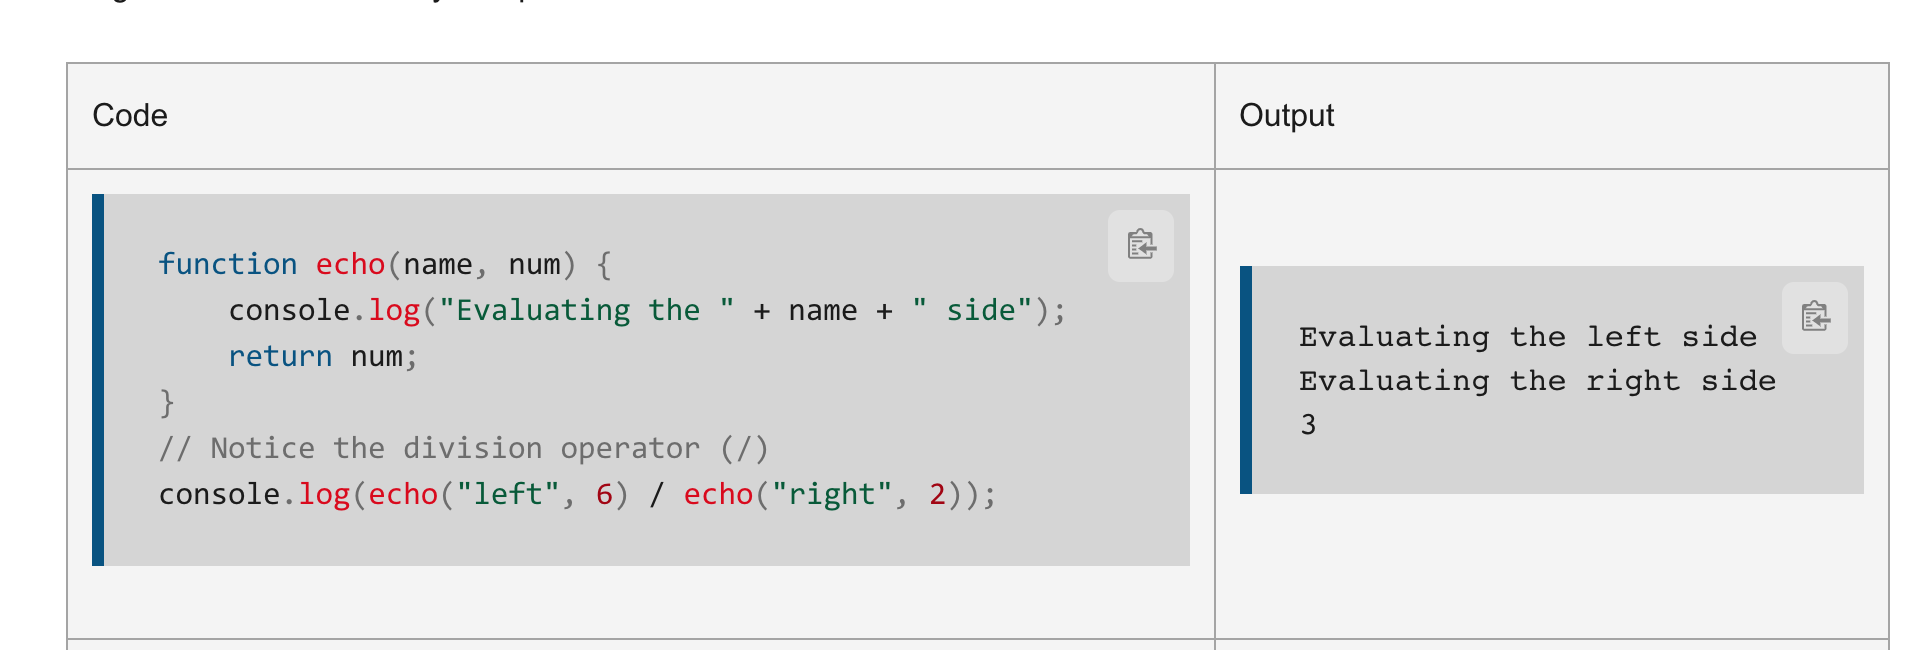Select the Code column header
1930x650 pixels.
pos(129,115)
